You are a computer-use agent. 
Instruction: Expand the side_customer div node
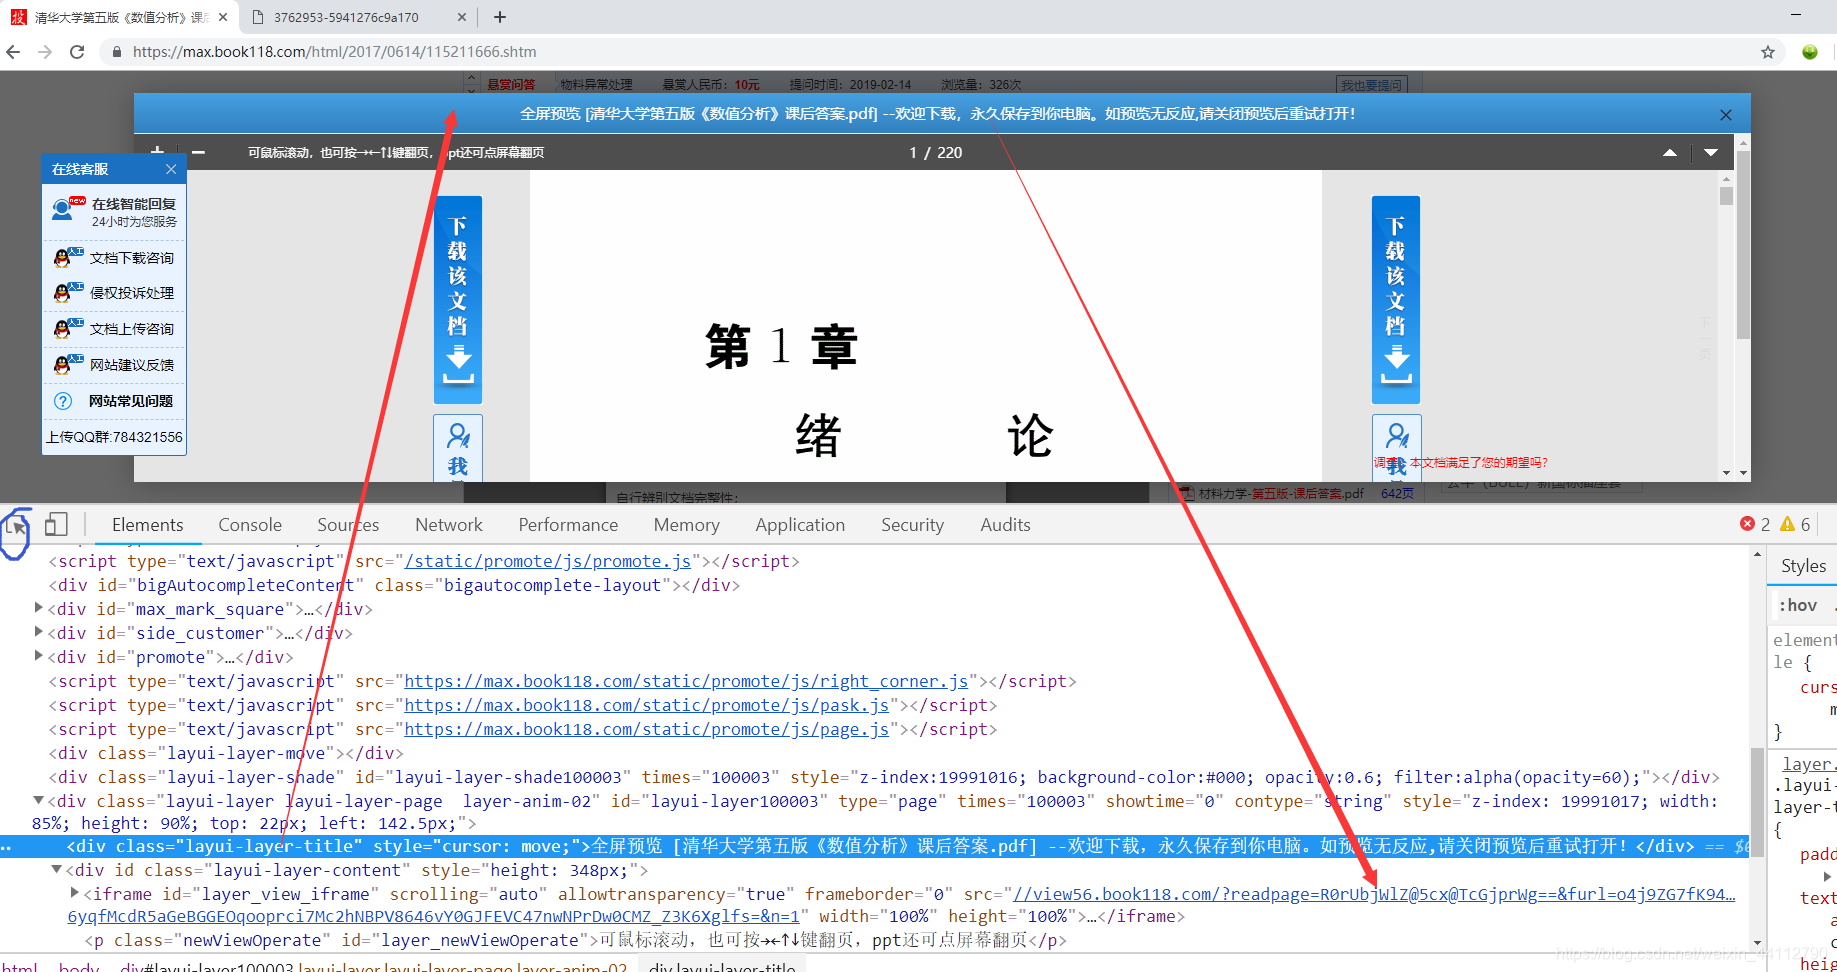point(39,632)
